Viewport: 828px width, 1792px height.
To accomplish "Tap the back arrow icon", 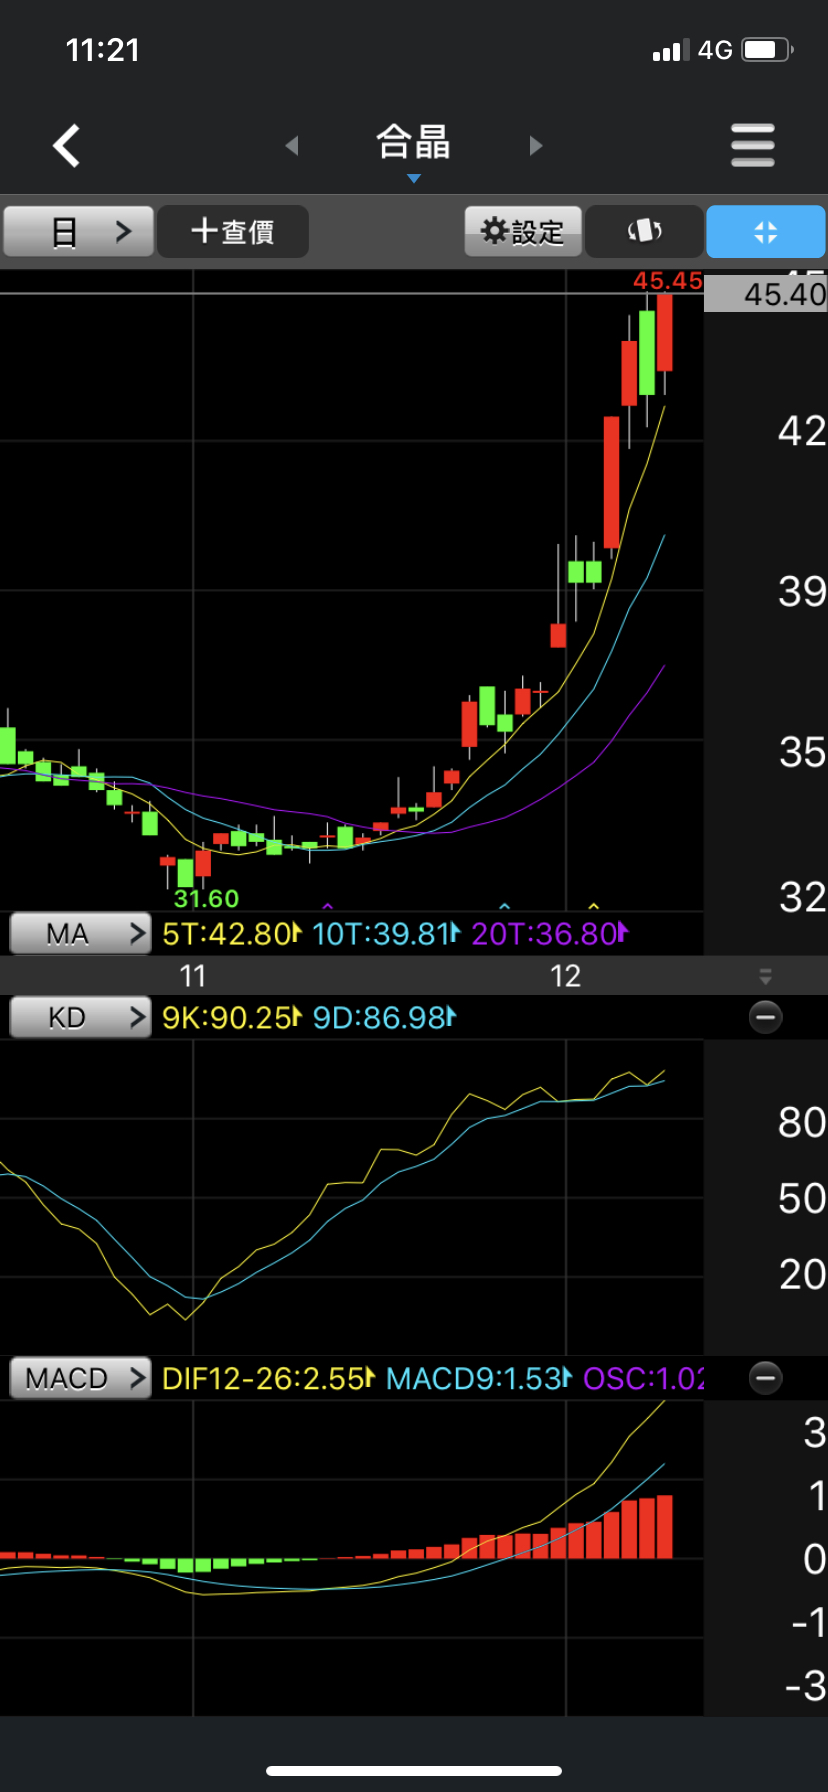I will tap(67, 146).
